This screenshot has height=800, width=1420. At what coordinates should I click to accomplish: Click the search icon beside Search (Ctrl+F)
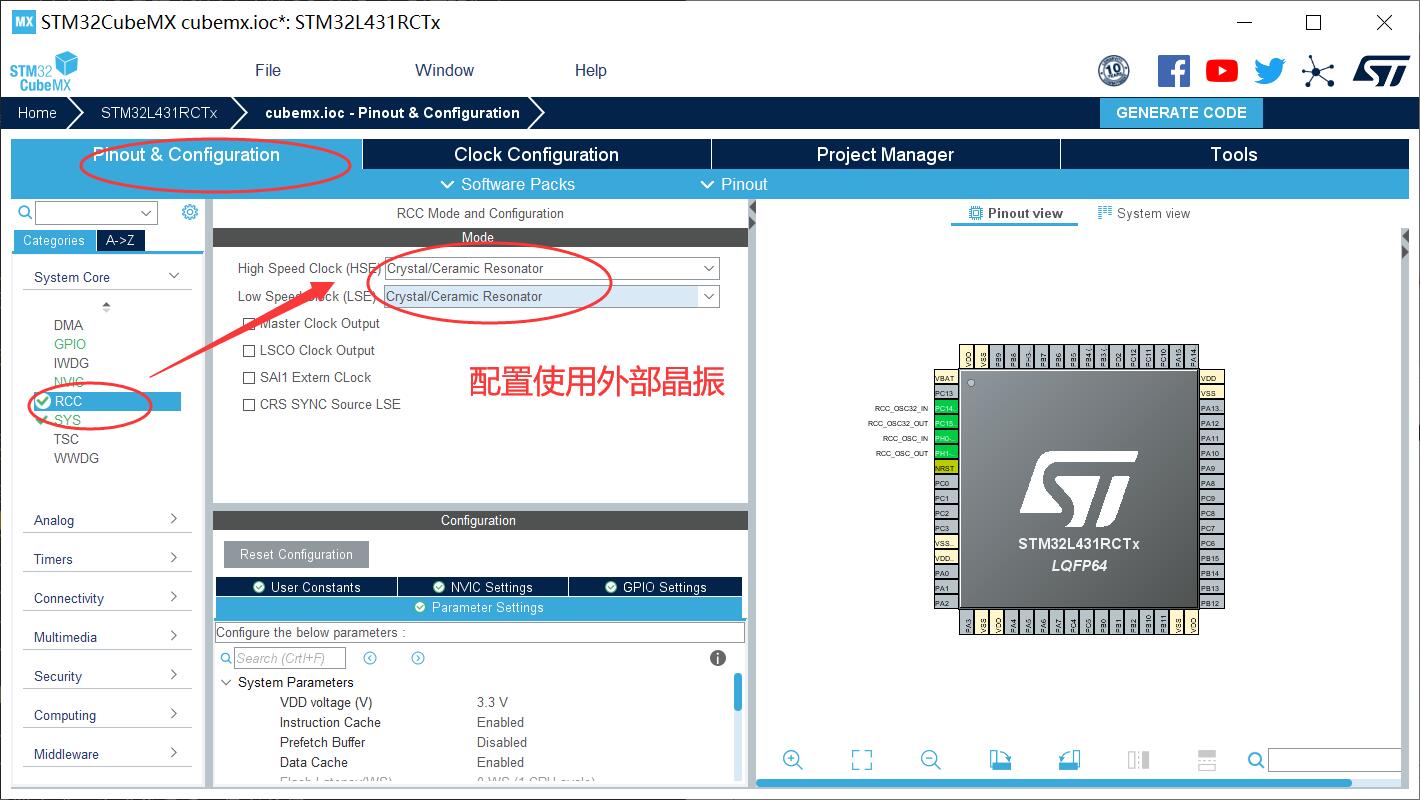(226, 658)
